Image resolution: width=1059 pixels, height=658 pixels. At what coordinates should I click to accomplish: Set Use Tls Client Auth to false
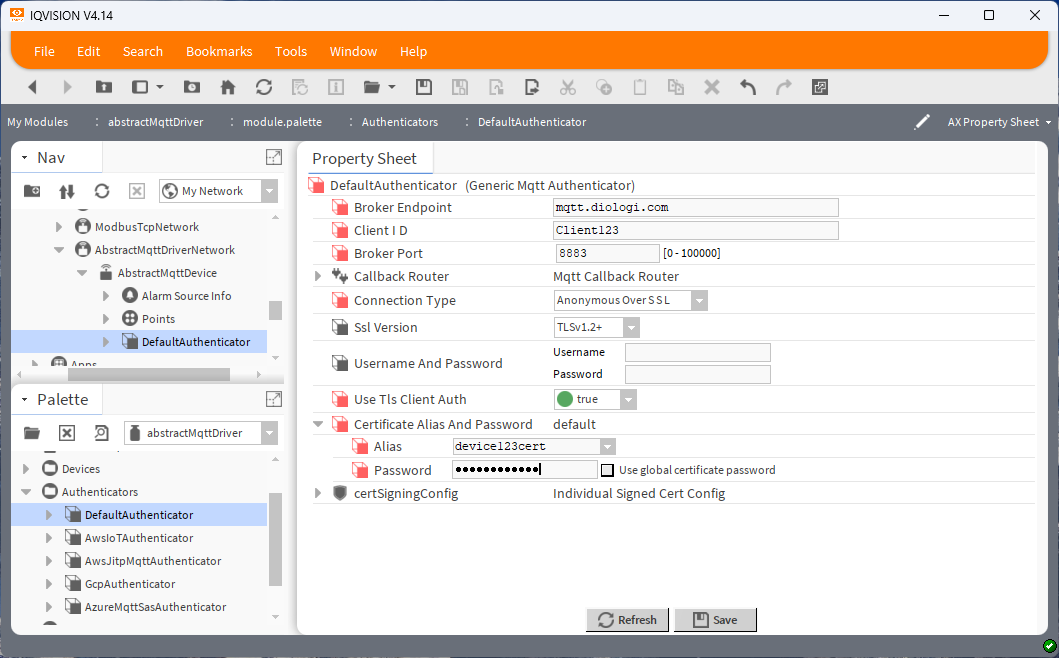(x=629, y=398)
